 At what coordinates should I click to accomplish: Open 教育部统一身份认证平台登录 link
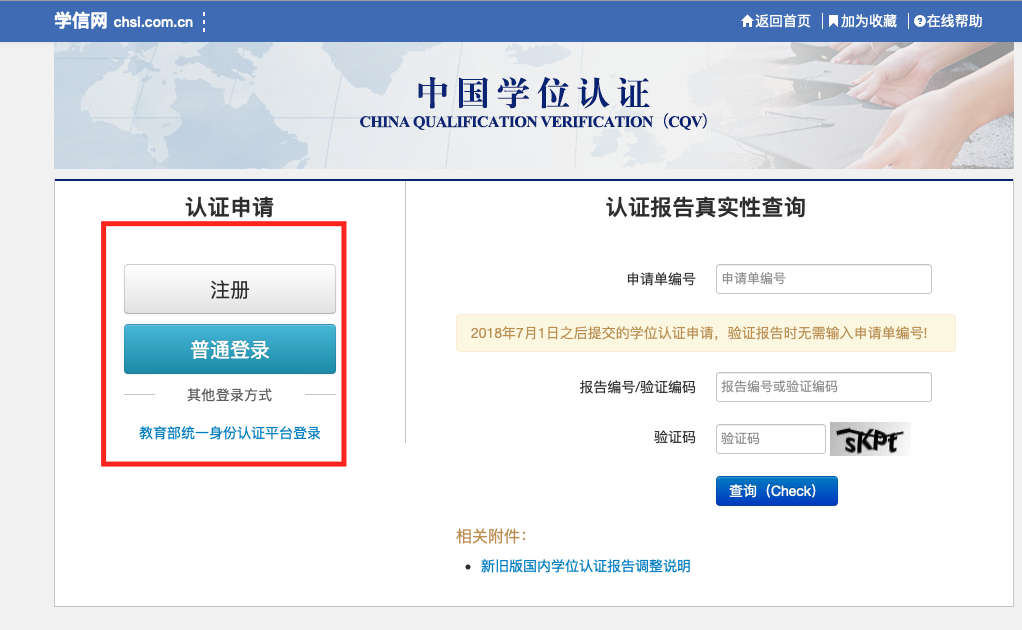click(x=230, y=433)
